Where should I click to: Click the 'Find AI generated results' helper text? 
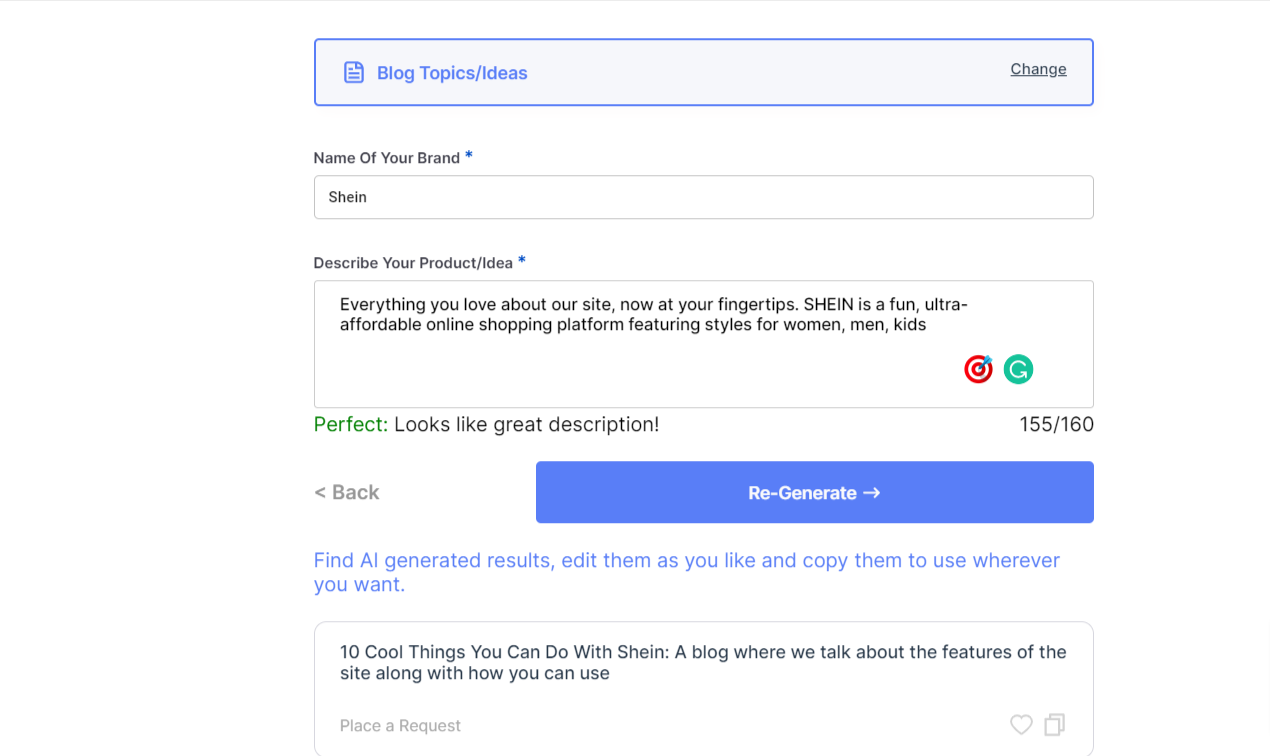tap(686, 572)
